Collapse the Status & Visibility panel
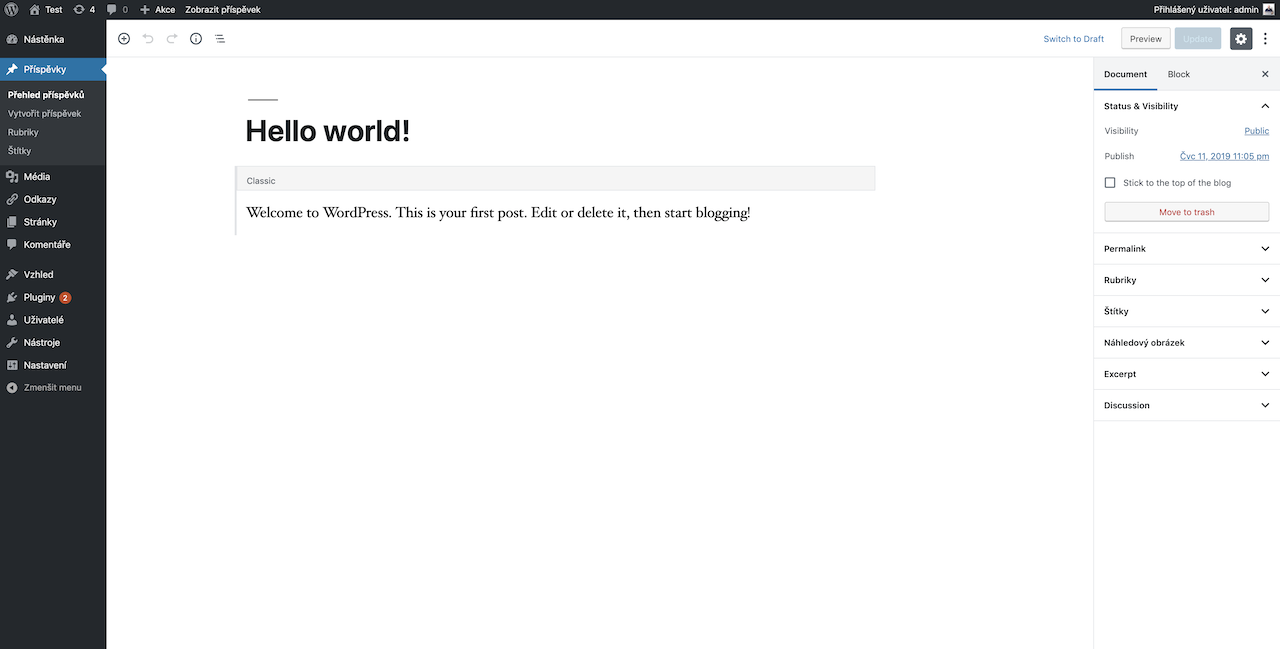Viewport: 1280px width, 649px height. coord(1264,105)
